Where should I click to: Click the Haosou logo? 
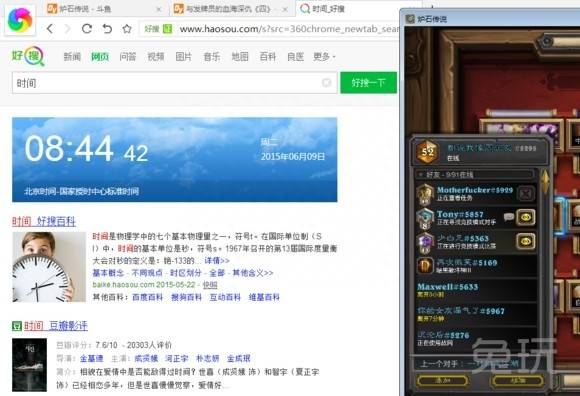28,56
